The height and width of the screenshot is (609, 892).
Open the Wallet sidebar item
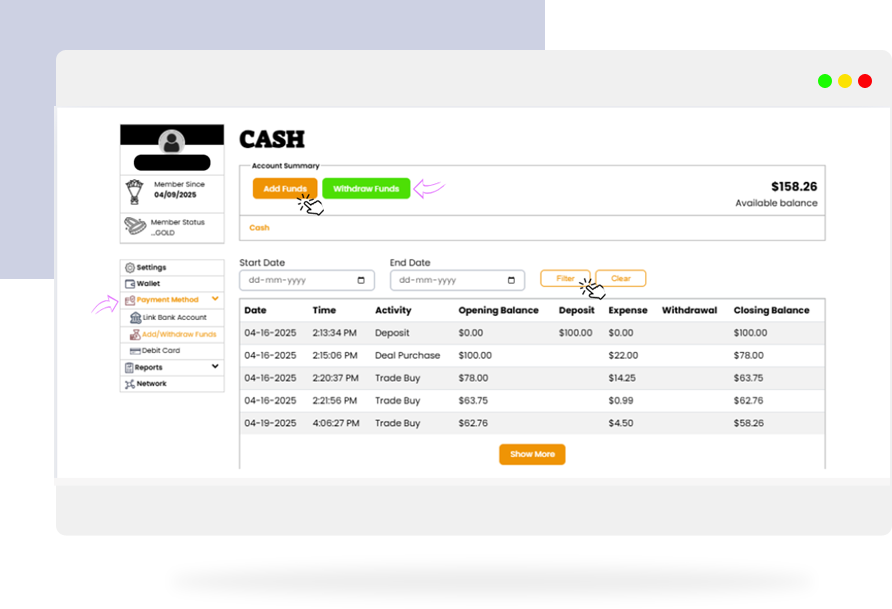click(148, 284)
